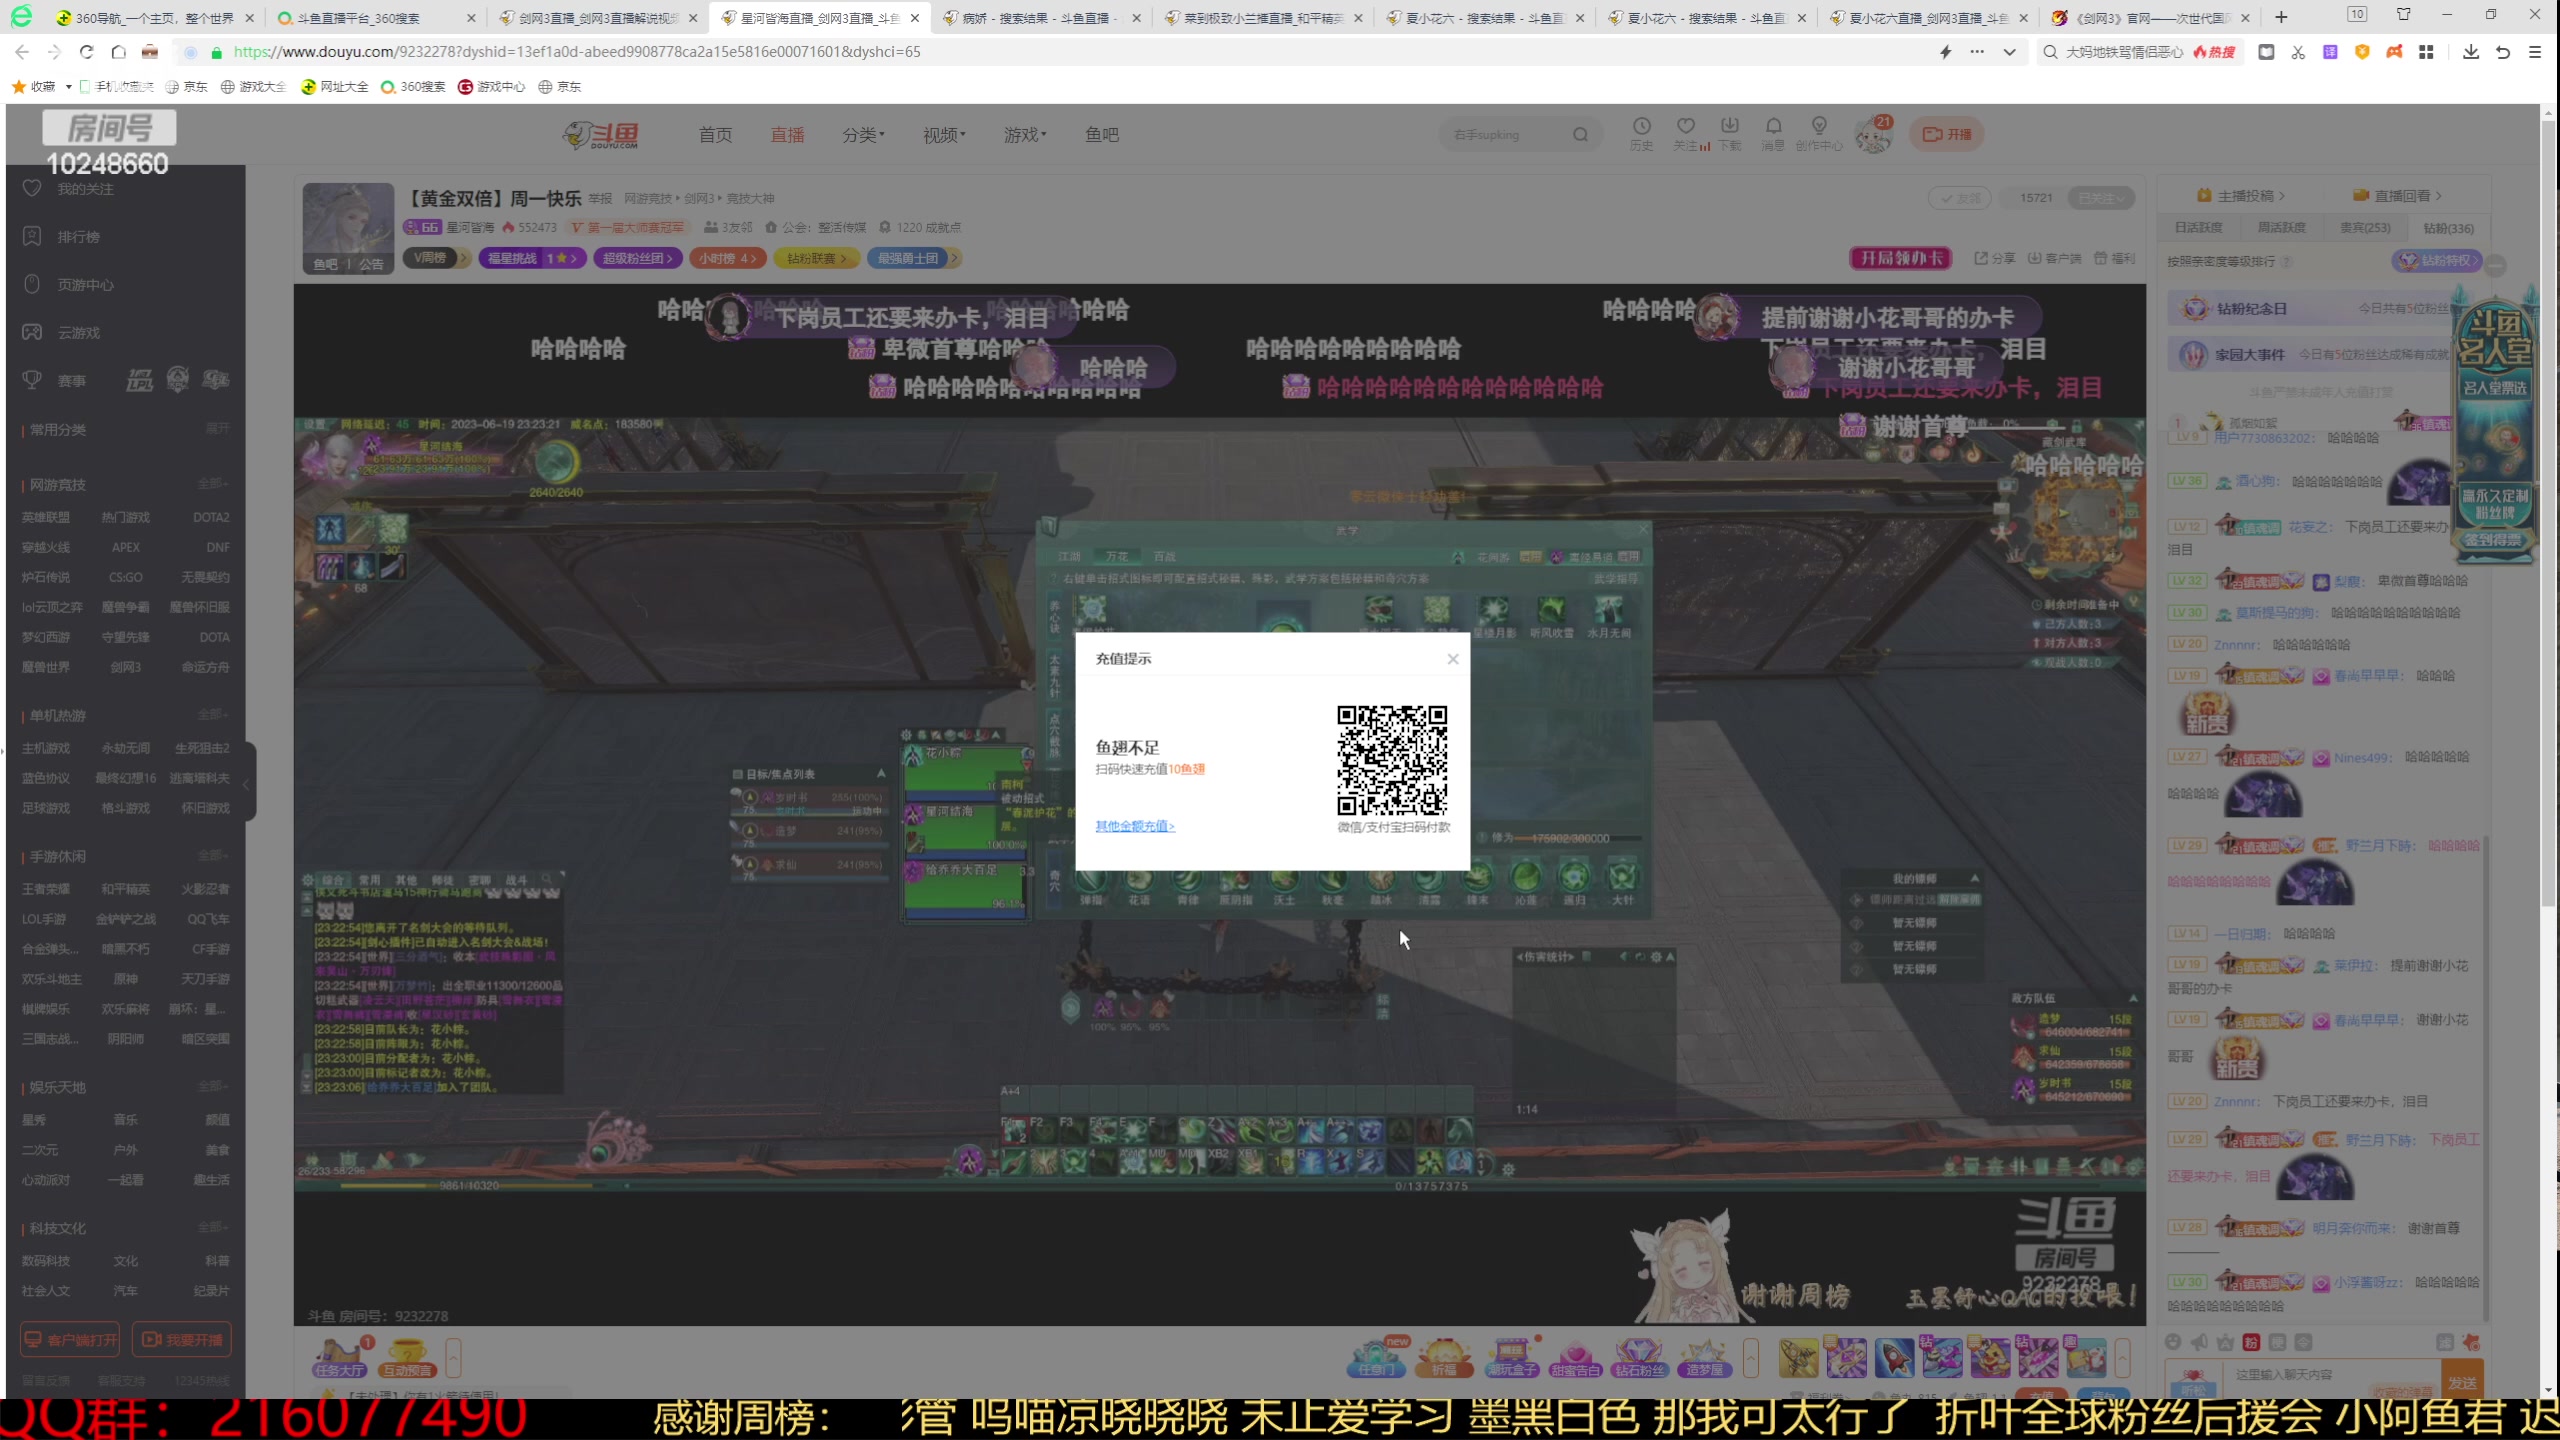Screen dimensions: 2560x1440
Task: Click the browser refresh icon
Action: (x=86, y=52)
